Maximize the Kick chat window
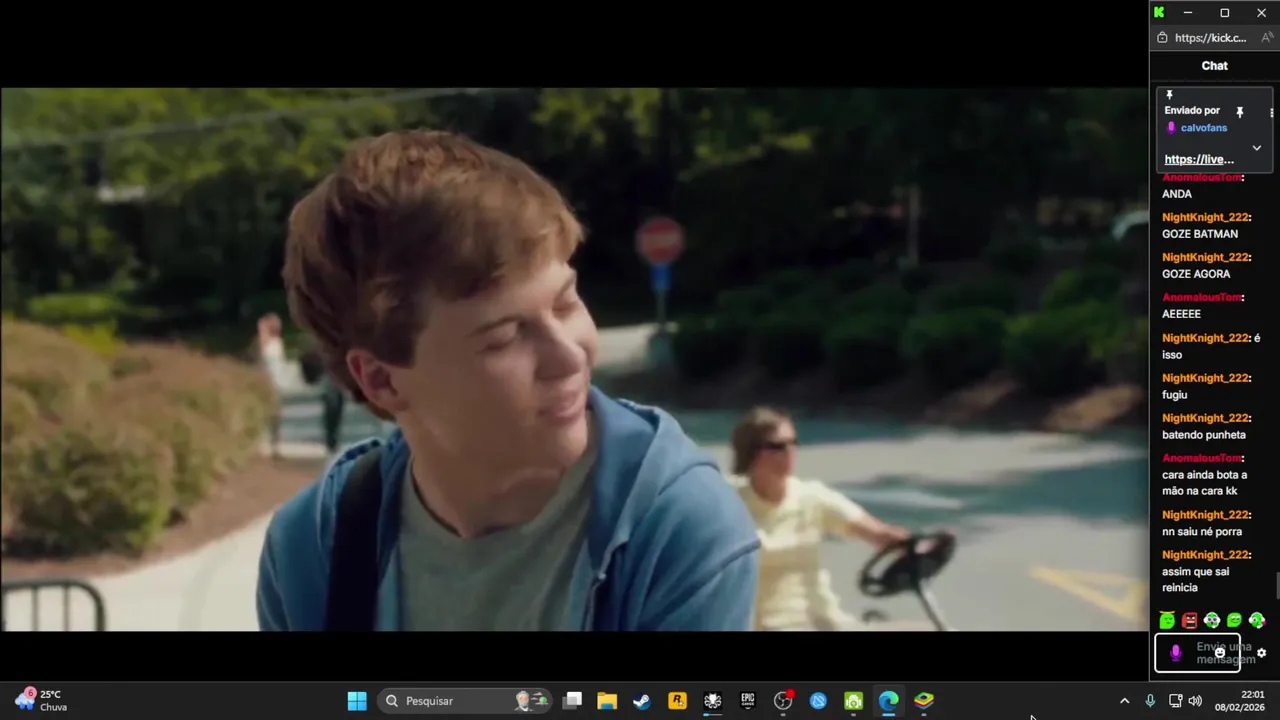Screen dimensions: 1280x720 point(1225,13)
